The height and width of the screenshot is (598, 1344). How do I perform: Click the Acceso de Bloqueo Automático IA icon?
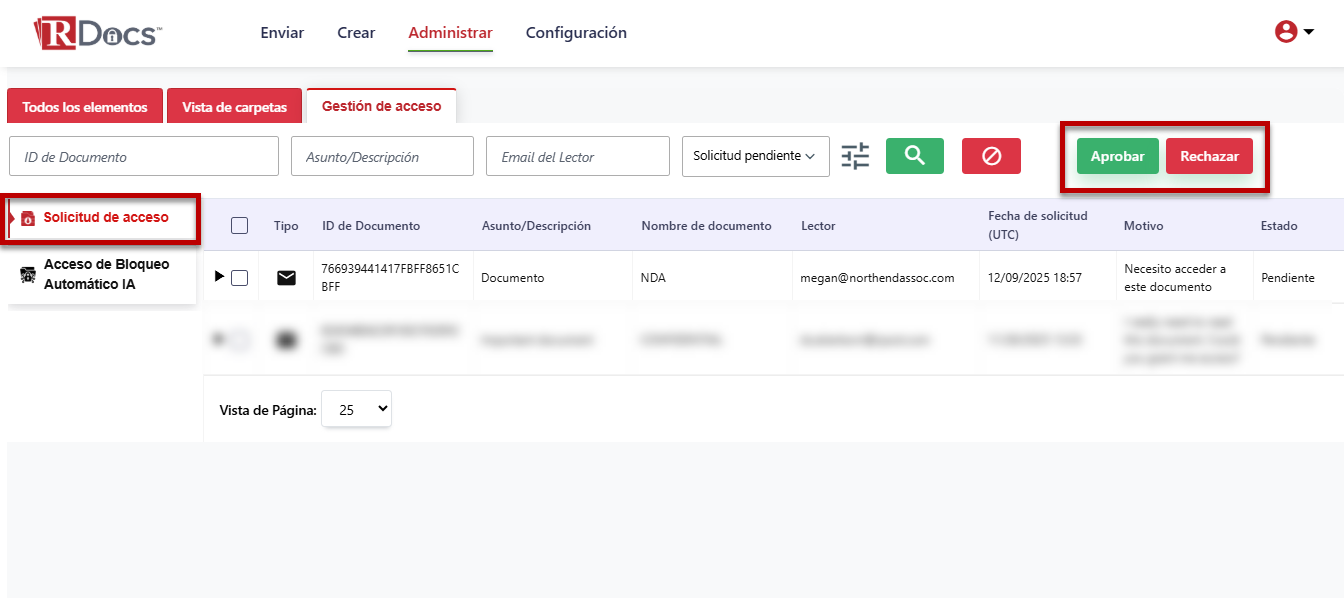[28, 275]
